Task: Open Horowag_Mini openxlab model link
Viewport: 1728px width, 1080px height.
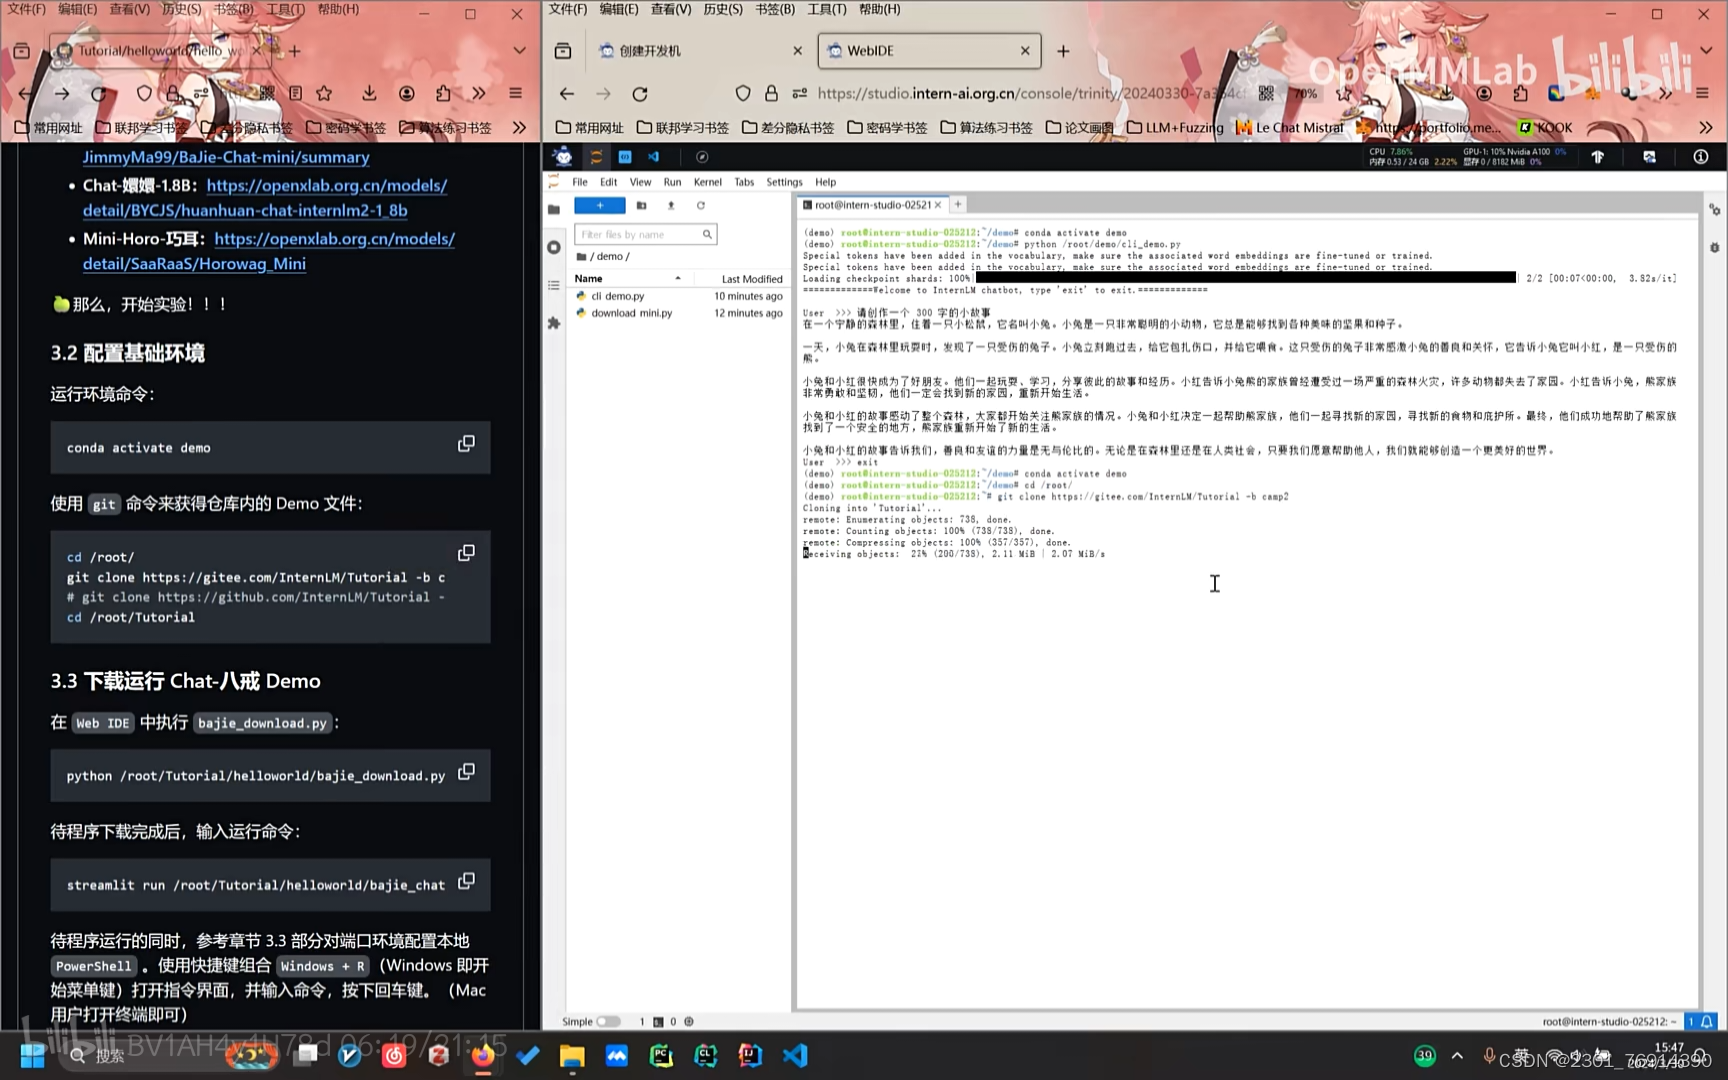Action: (269, 251)
